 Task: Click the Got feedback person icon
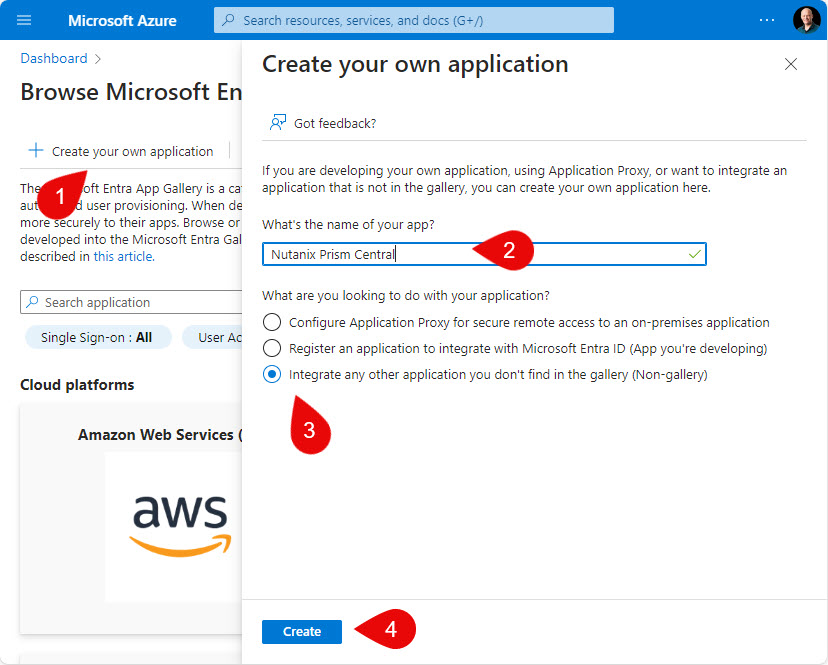(x=278, y=123)
